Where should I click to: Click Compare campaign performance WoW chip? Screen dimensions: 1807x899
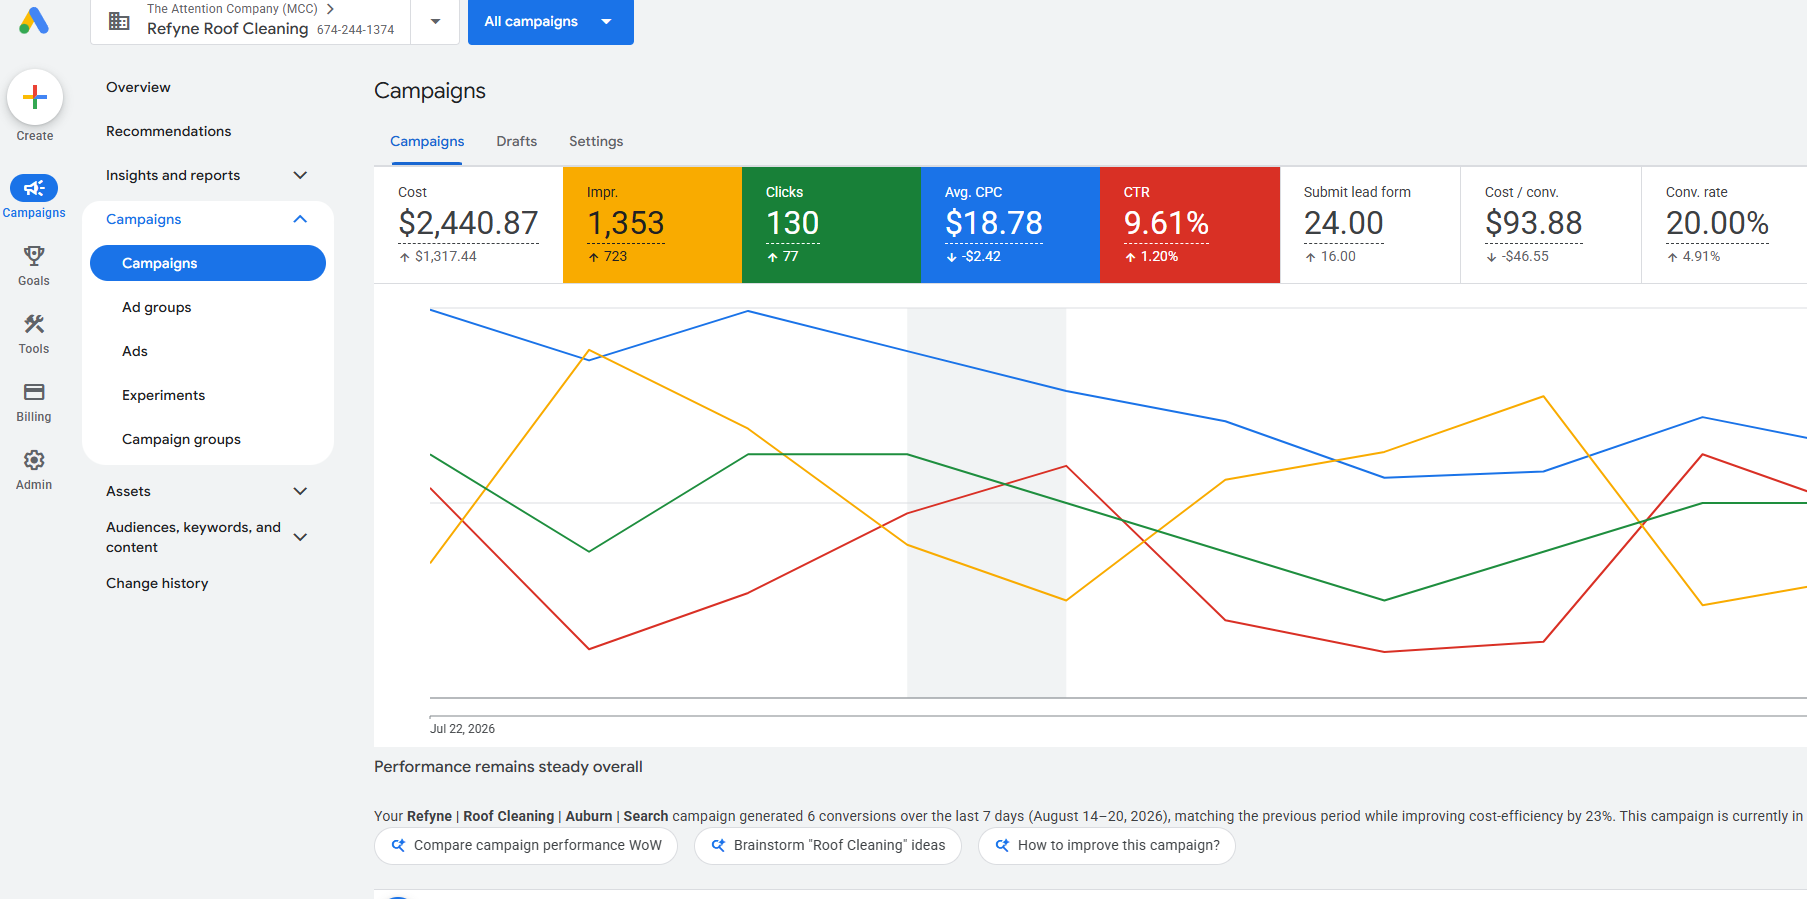[526, 845]
